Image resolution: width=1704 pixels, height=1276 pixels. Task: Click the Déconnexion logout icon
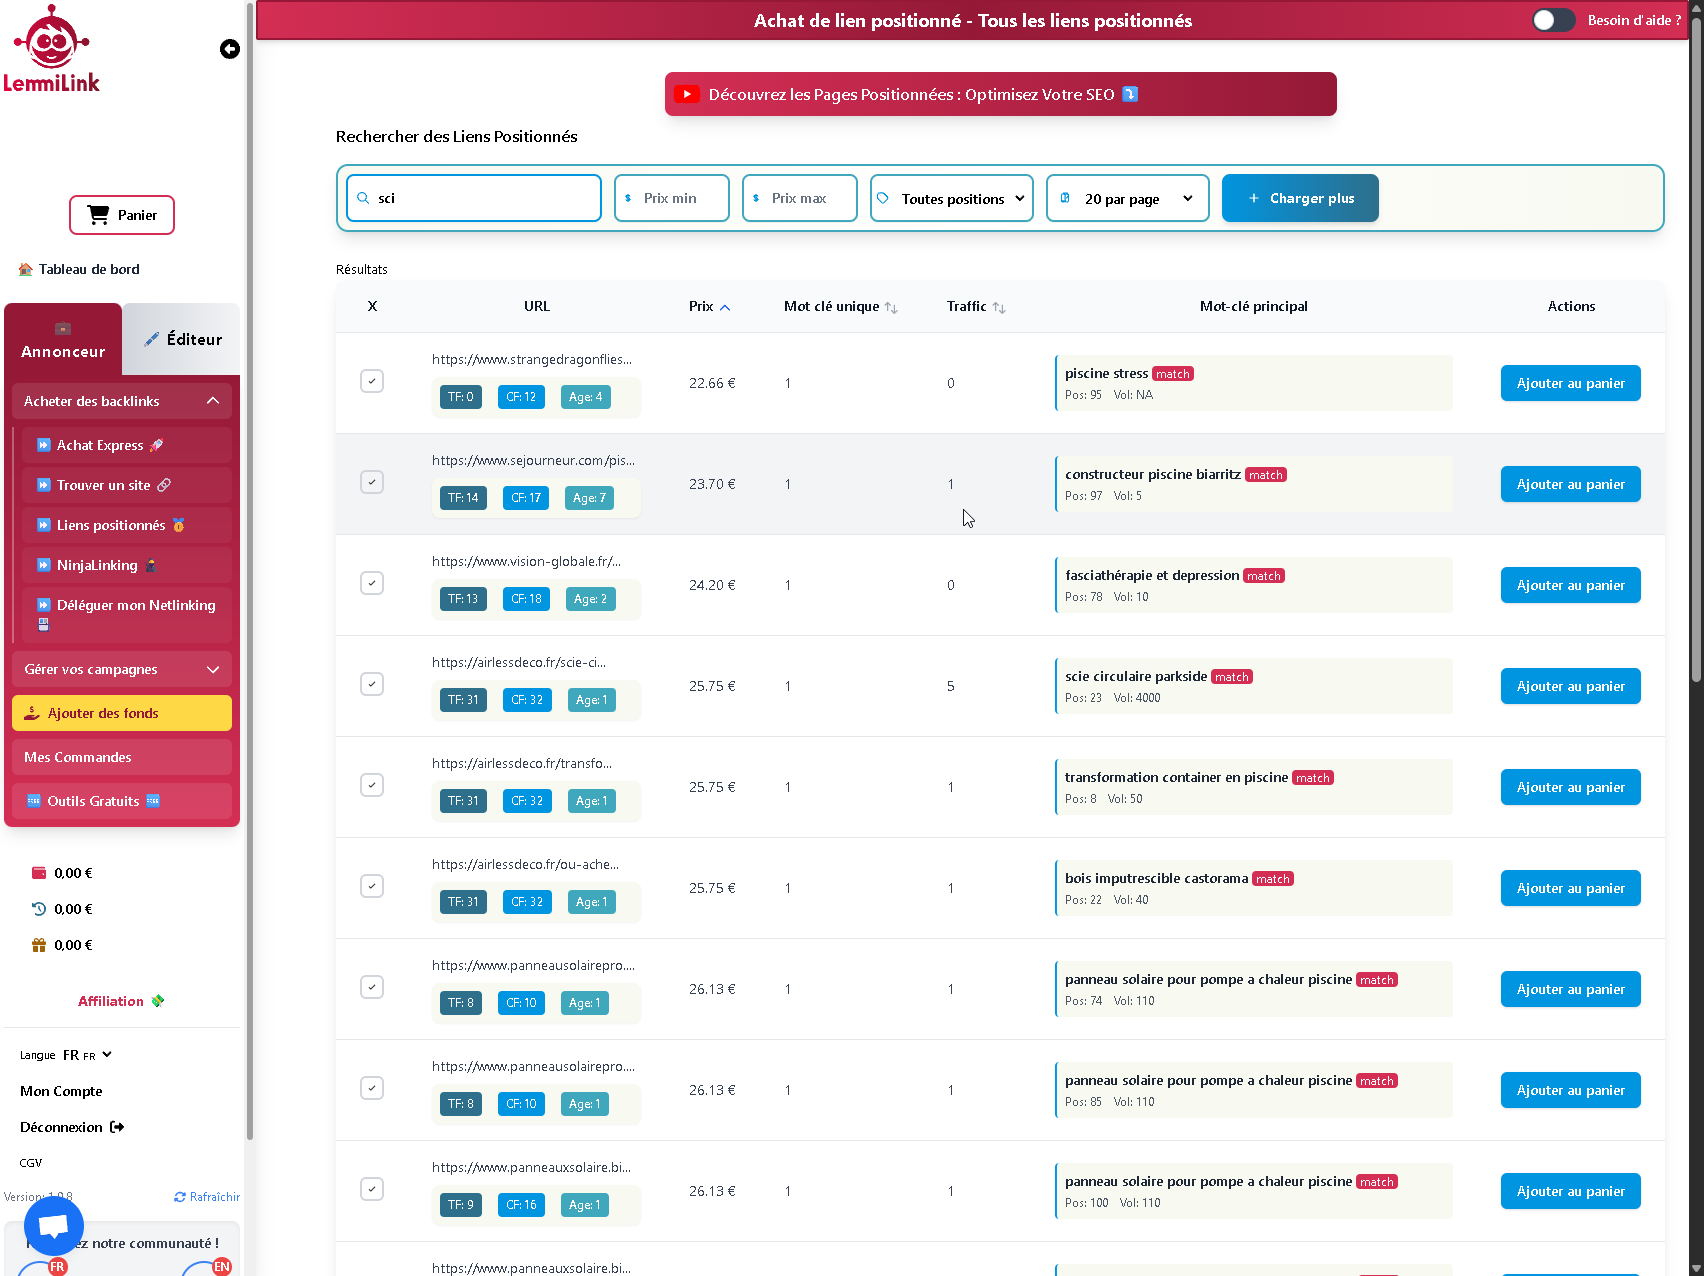click(x=118, y=1127)
